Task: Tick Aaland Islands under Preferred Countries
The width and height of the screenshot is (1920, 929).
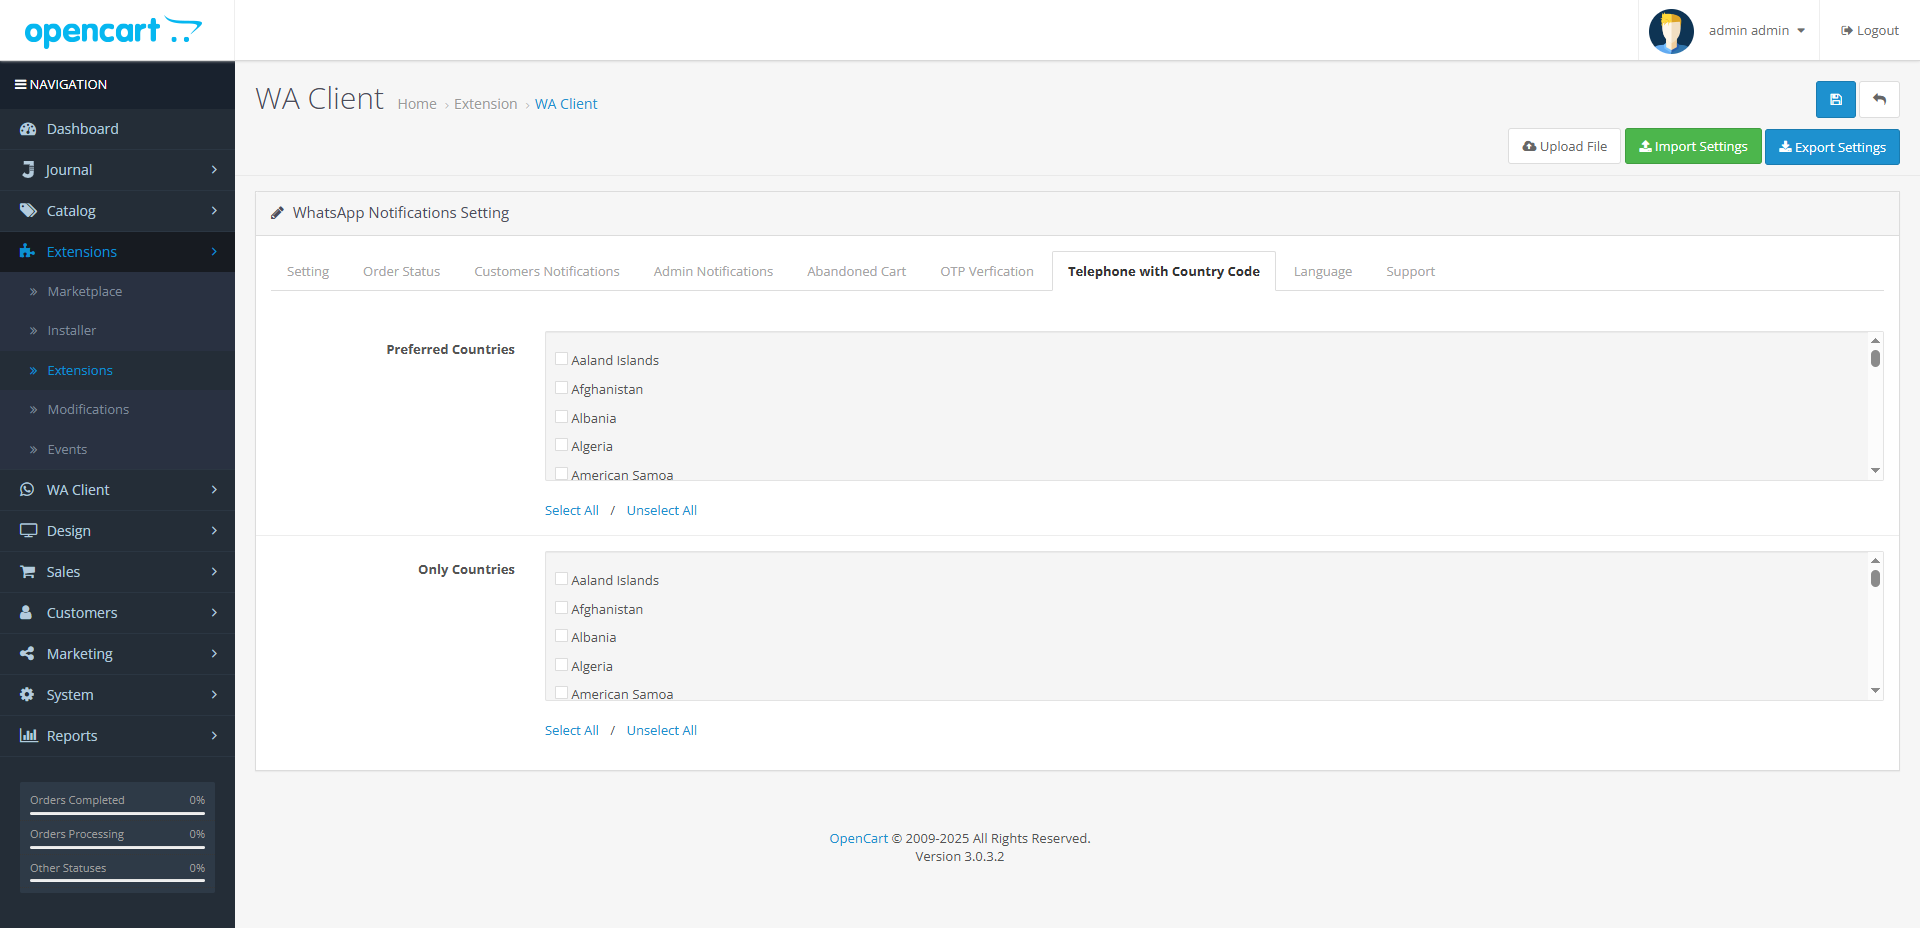Action: (561, 359)
